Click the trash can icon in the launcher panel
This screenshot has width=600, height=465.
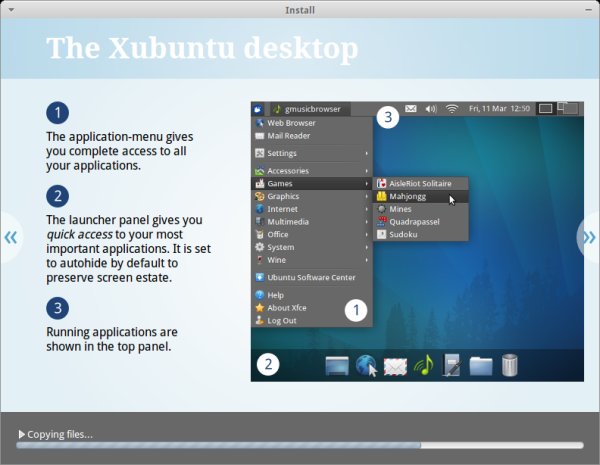[510, 365]
